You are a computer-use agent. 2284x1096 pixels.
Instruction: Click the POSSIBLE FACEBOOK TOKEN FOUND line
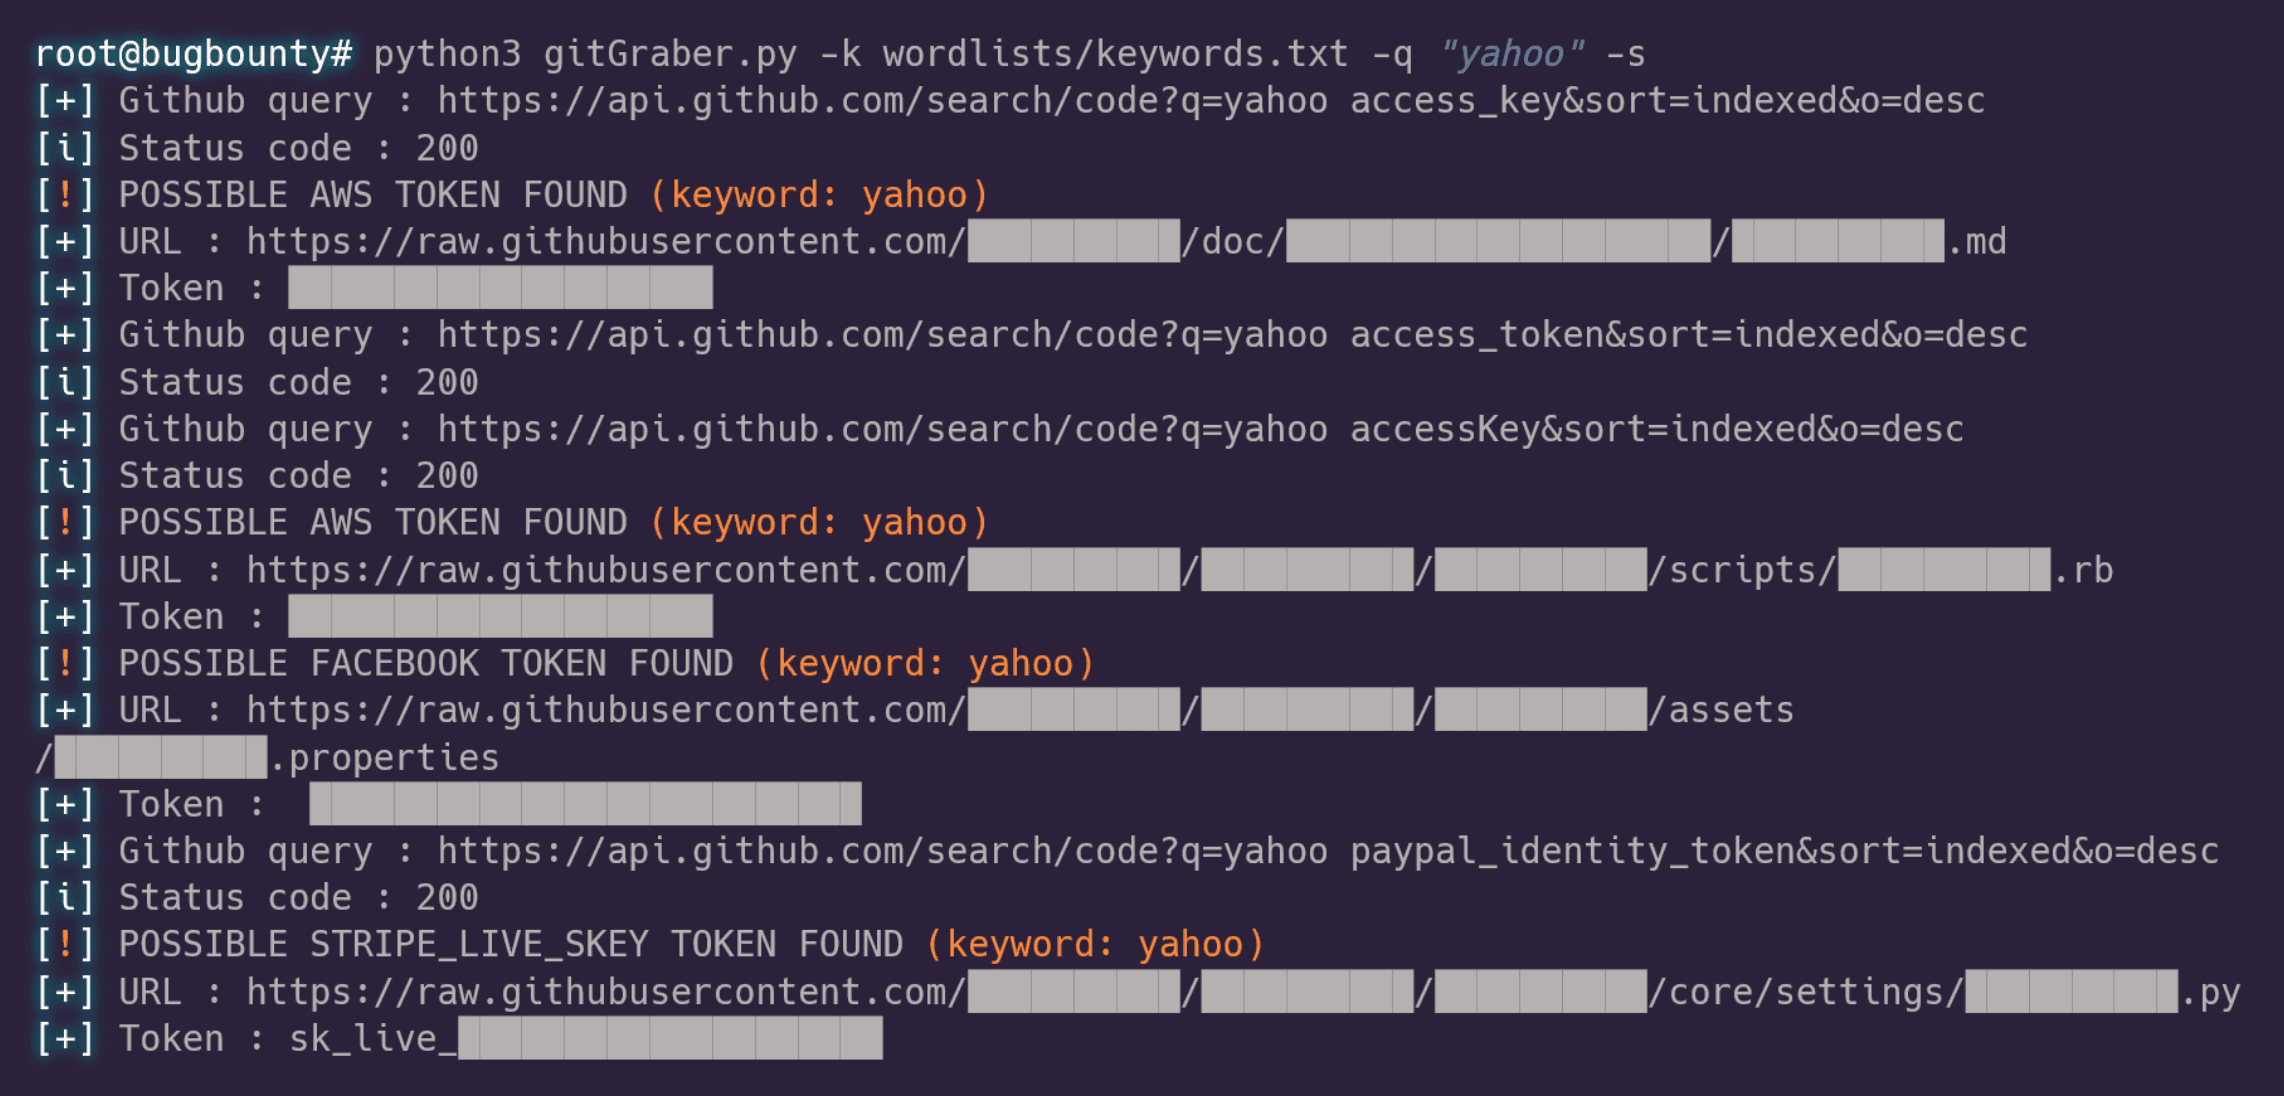pyautogui.click(x=565, y=663)
